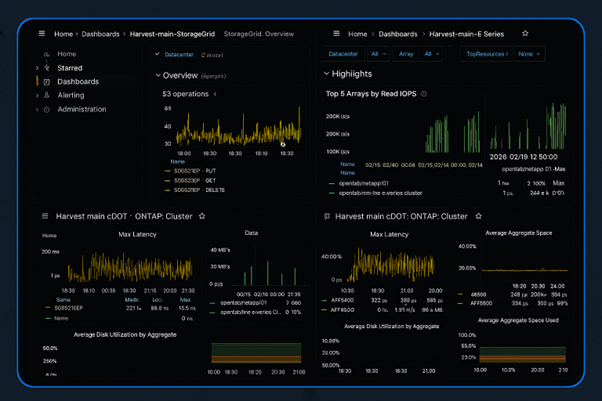The image size is (602, 401).
Task: Open the hamburger menu in the StorageGrid dashboard
Action: pyautogui.click(x=42, y=34)
